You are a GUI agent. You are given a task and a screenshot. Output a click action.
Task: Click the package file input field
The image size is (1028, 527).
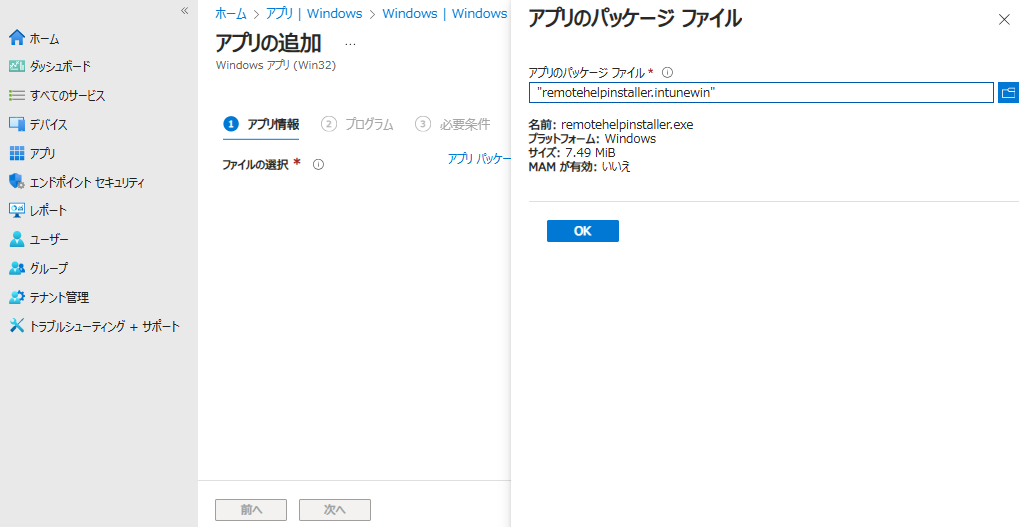pos(761,92)
